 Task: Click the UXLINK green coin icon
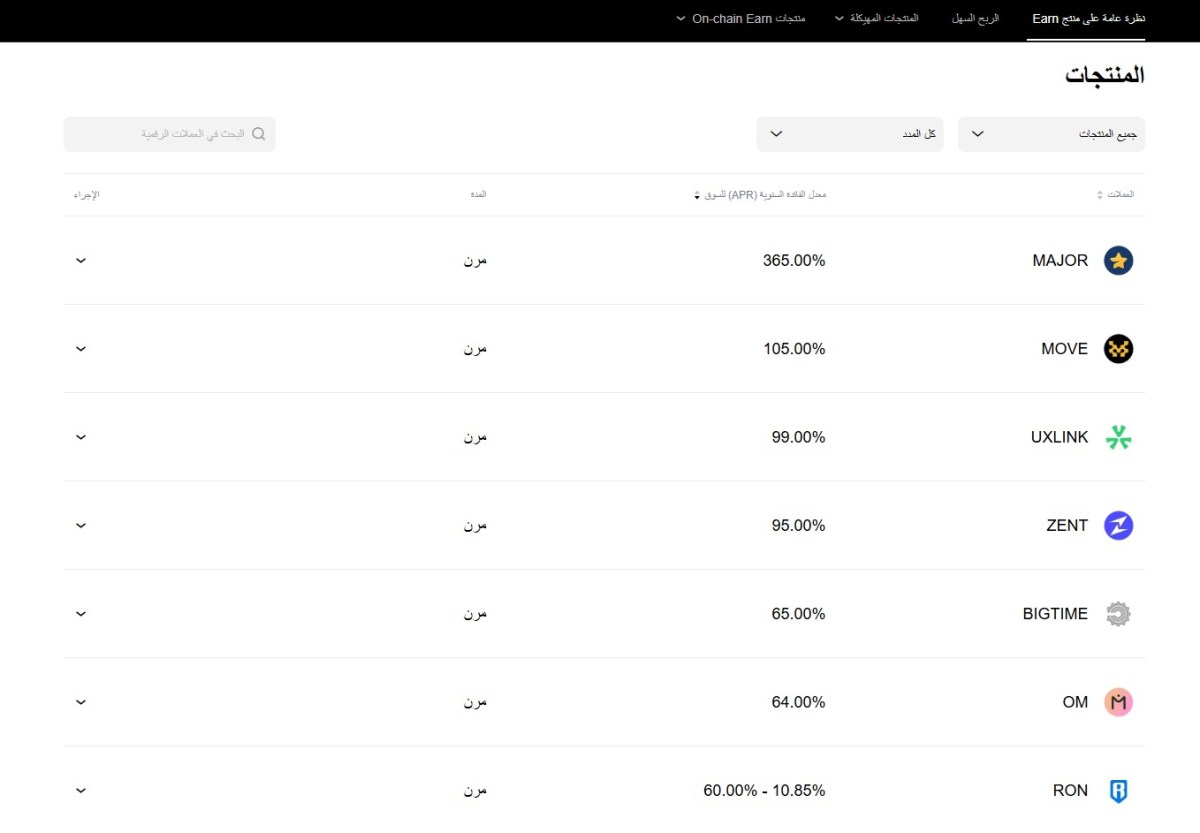(1118, 437)
